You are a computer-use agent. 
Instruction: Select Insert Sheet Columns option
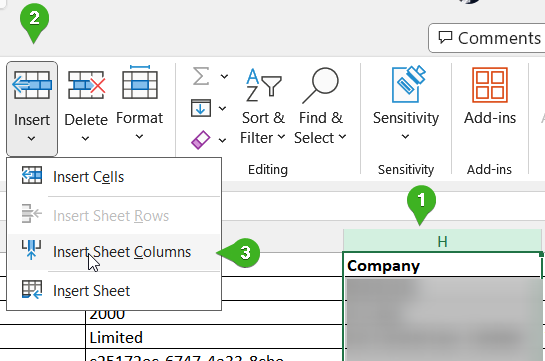click(x=114, y=252)
